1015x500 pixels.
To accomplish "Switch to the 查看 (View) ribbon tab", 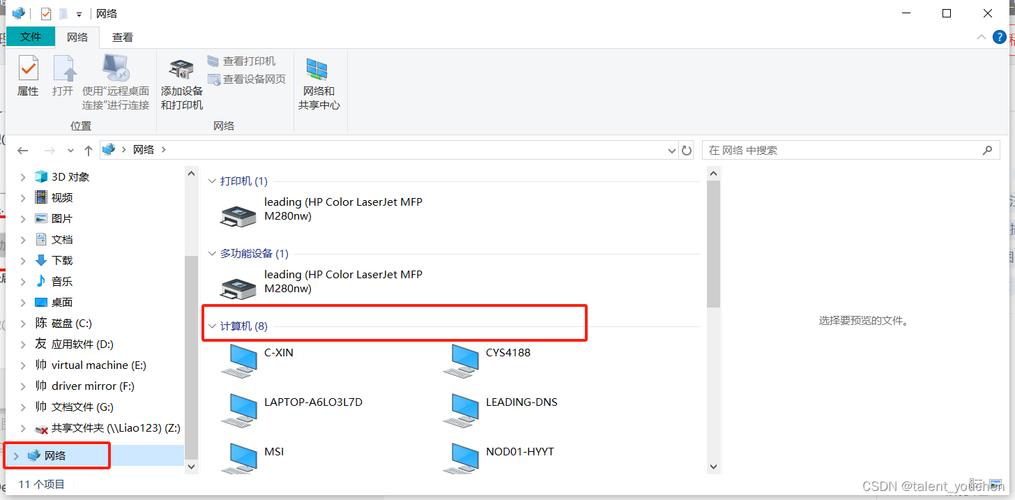I will 122,37.
